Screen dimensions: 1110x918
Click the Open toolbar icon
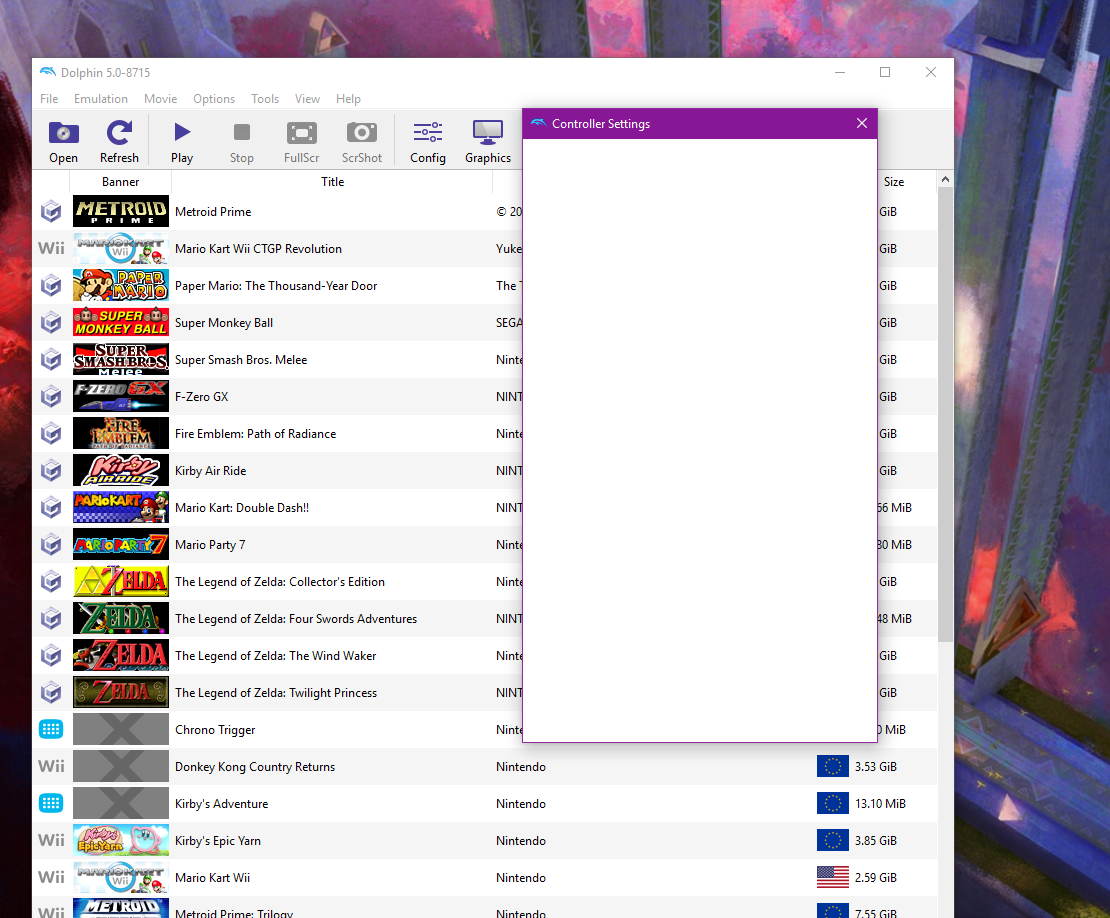63,142
